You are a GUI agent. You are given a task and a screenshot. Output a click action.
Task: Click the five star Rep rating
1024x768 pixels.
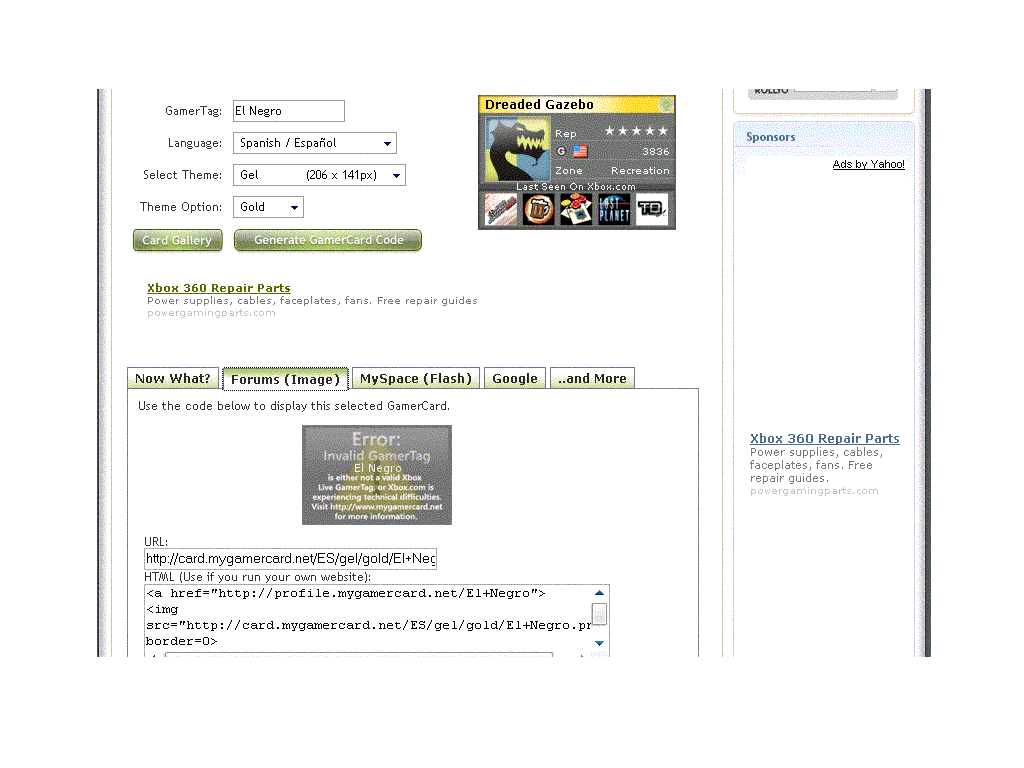click(636, 131)
